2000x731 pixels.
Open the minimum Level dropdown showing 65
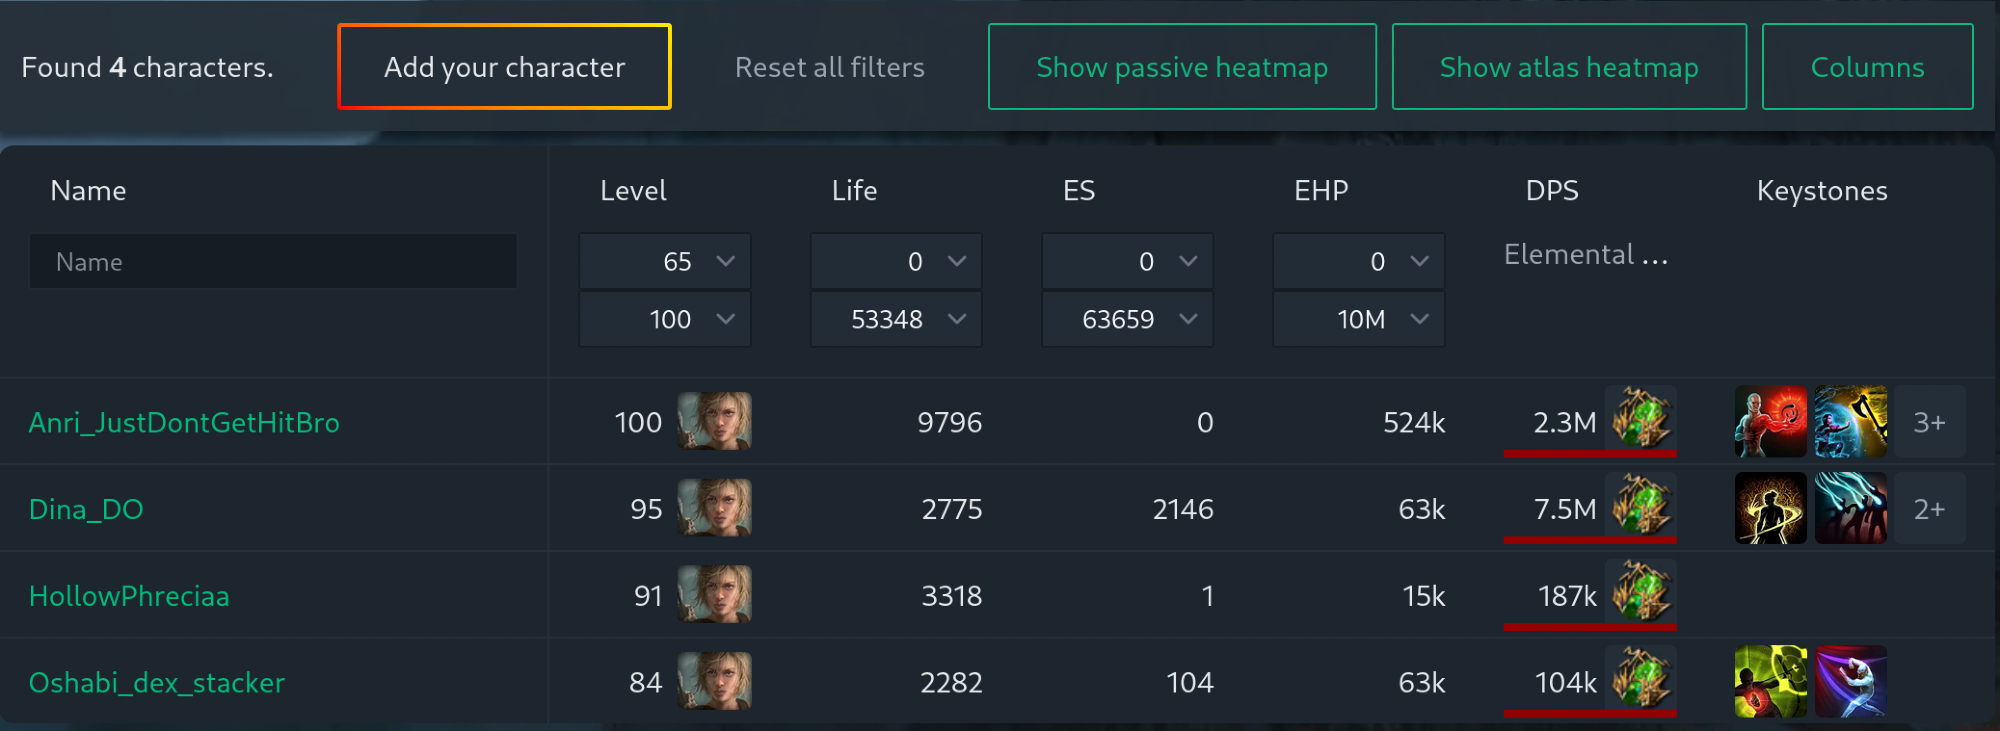665,261
